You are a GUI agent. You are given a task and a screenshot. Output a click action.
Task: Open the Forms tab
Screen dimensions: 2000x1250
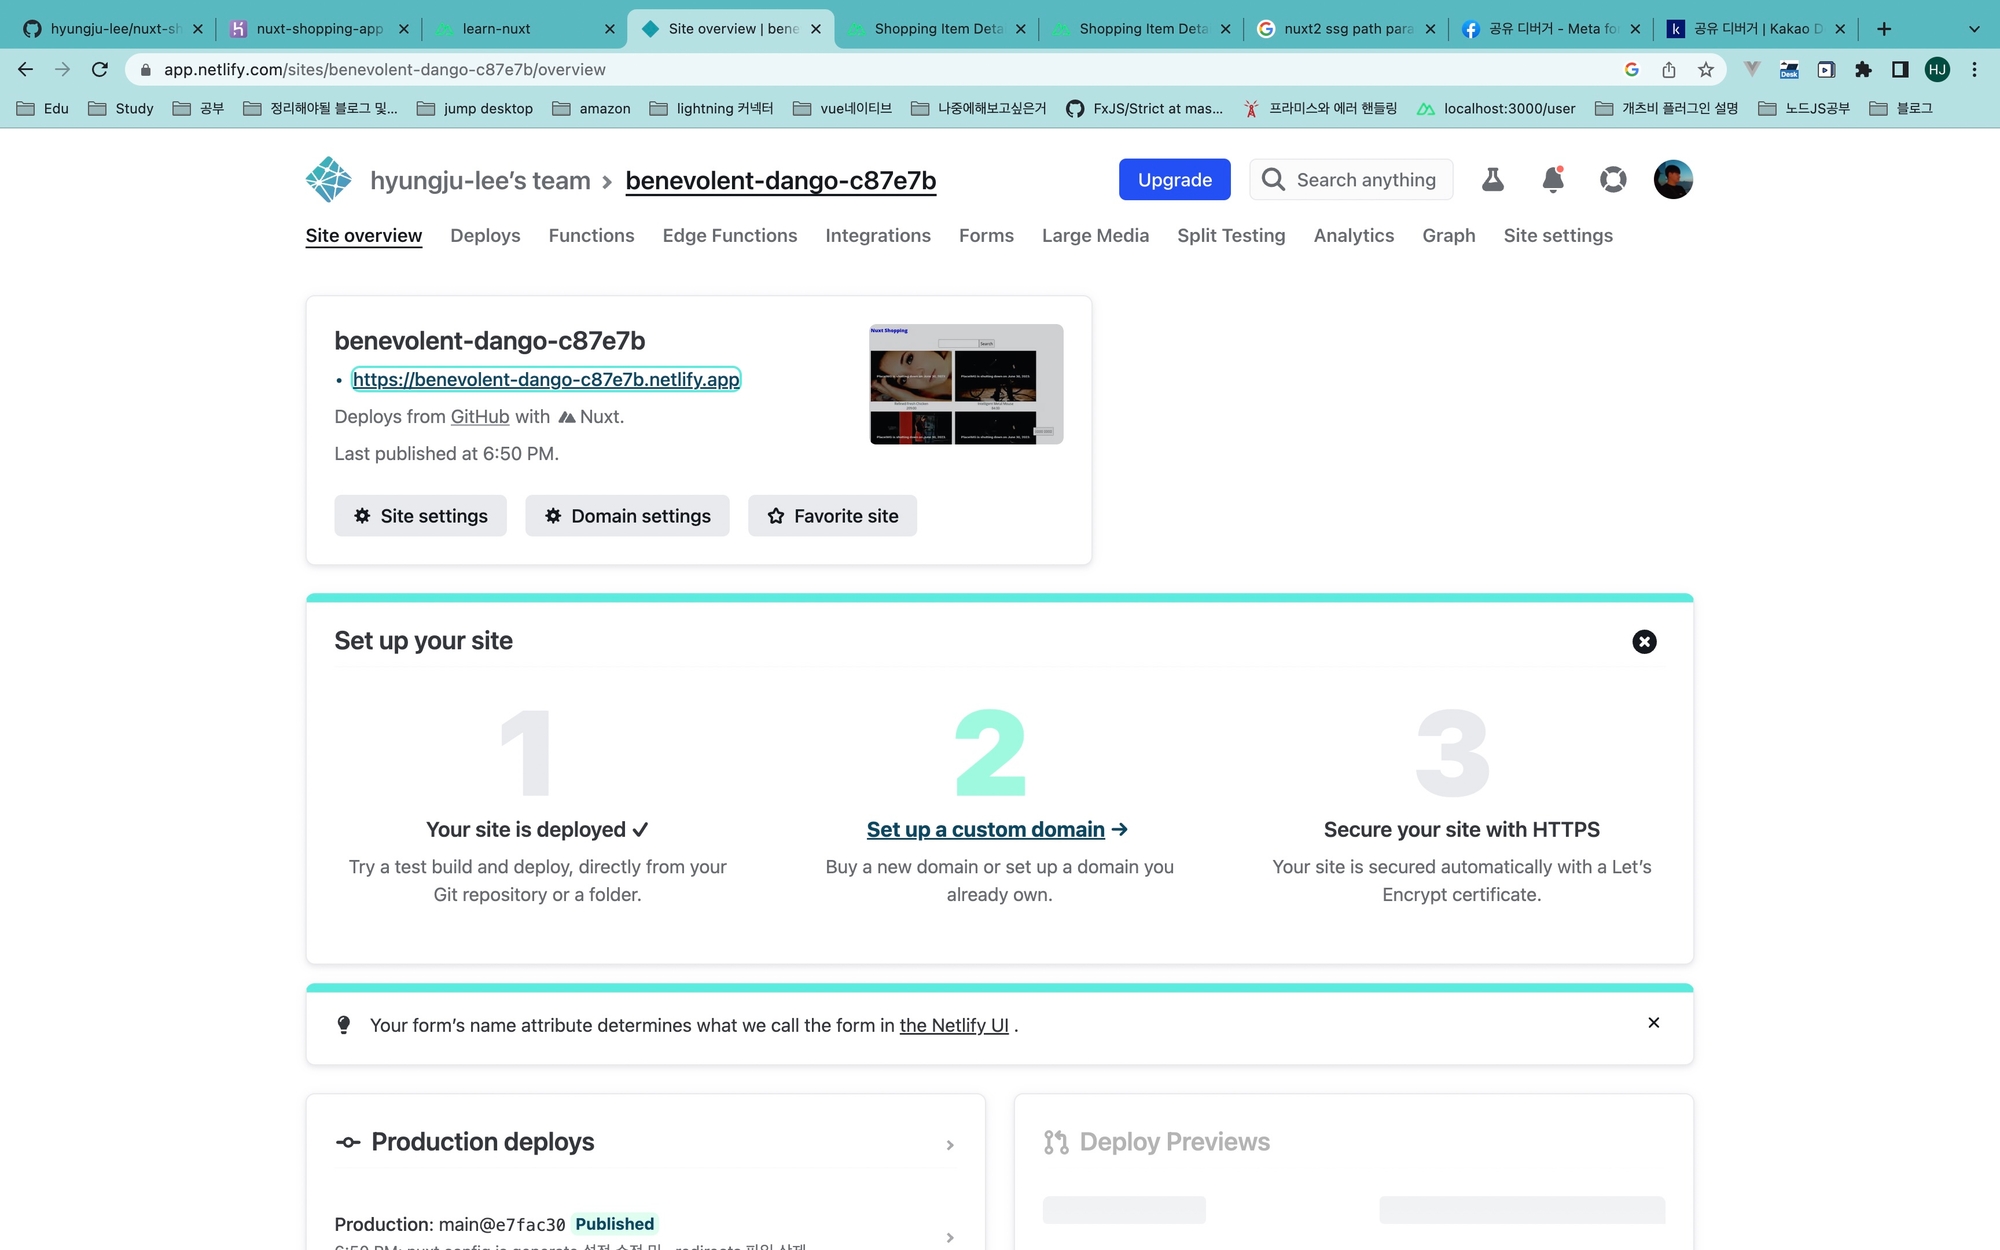coord(986,236)
